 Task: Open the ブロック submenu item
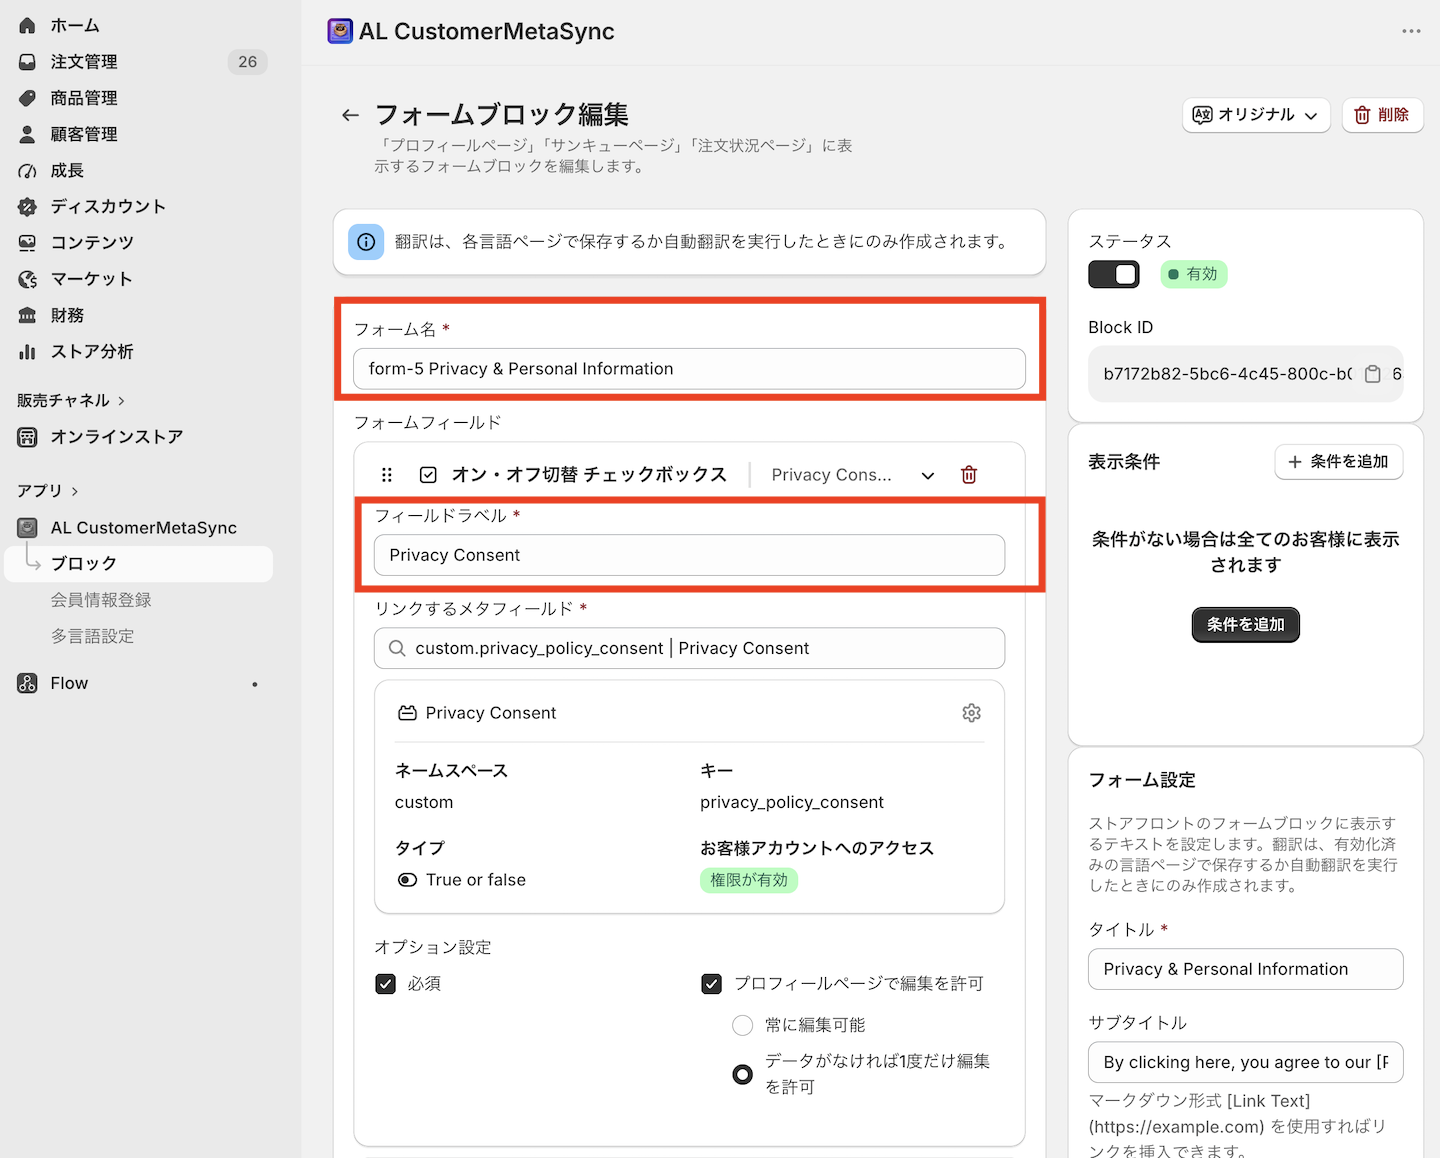coord(138,564)
